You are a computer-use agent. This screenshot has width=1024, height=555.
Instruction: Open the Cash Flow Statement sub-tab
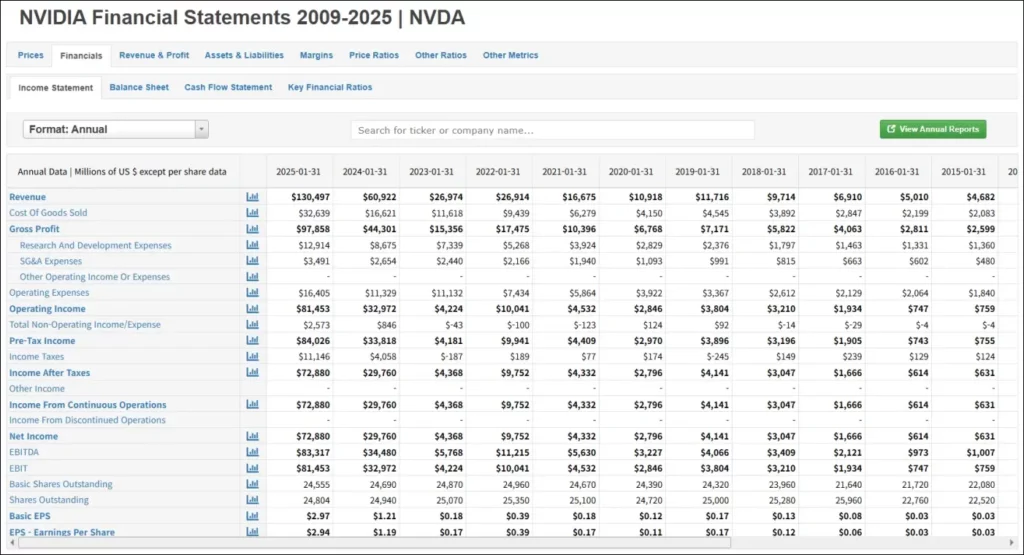(x=228, y=87)
